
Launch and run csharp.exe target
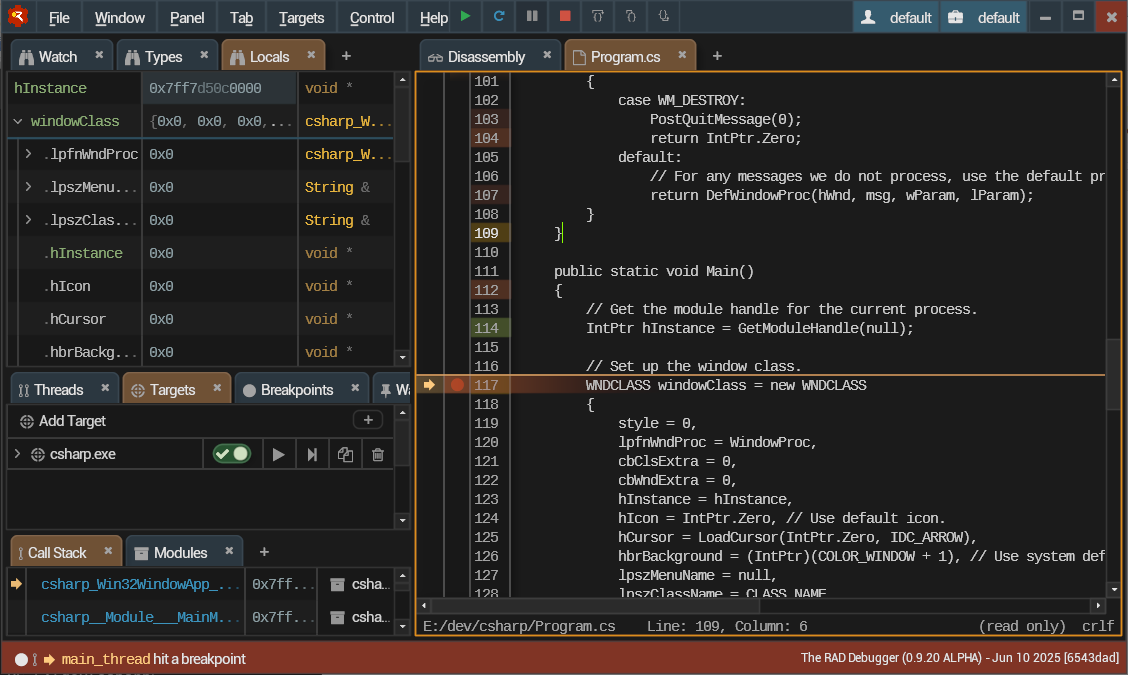[x=278, y=454]
